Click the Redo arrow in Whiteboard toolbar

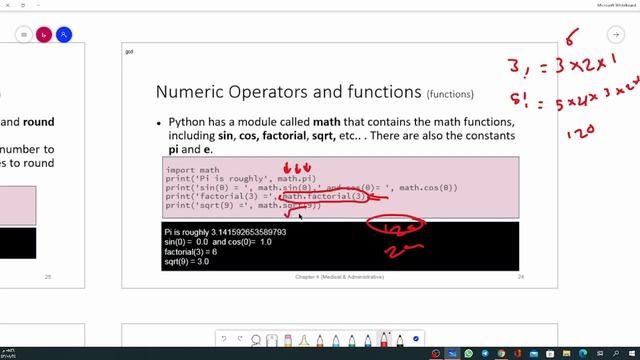click(x=240, y=339)
